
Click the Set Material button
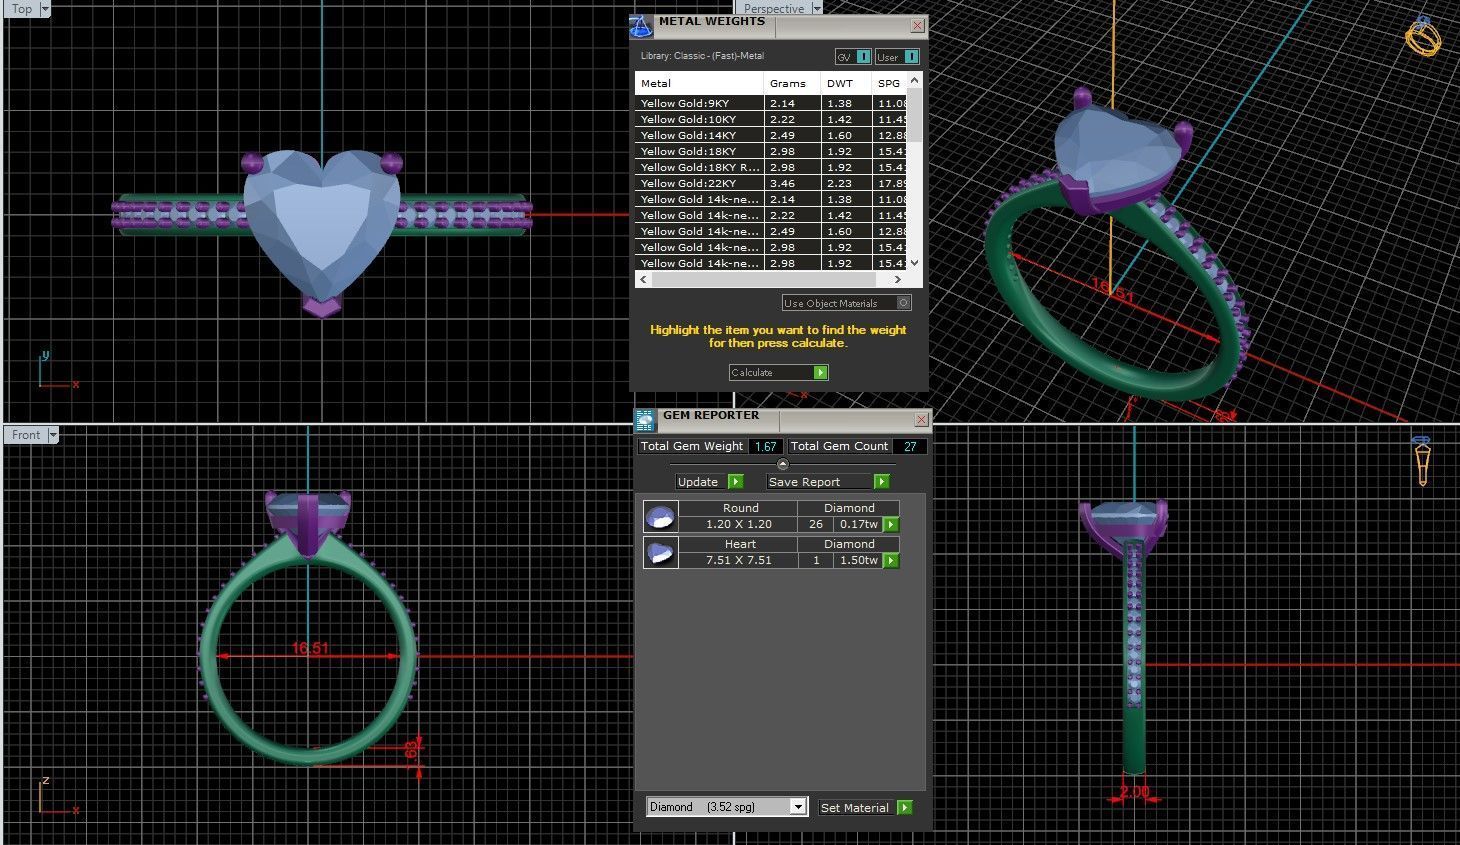click(x=865, y=808)
